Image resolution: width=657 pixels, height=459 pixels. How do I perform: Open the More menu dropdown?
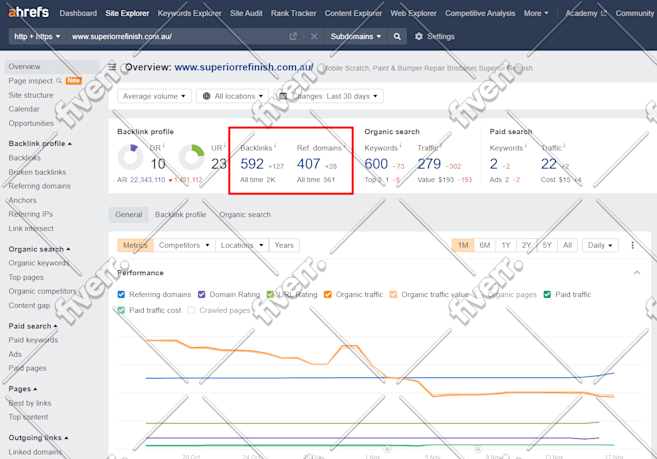click(x=536, y=13)
